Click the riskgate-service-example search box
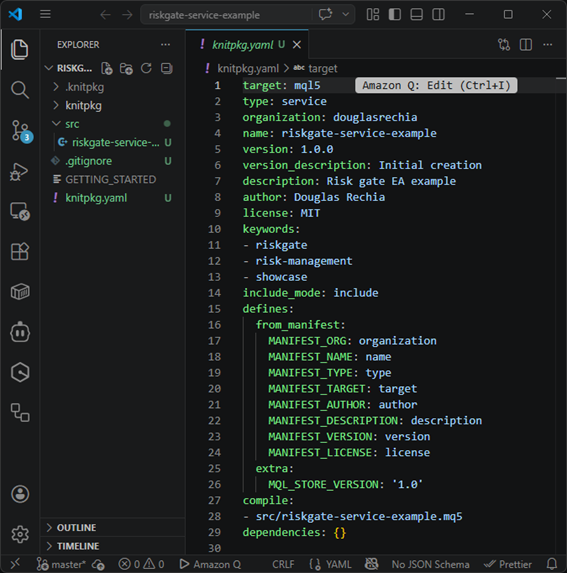The image size is (567, 573). 227,15
